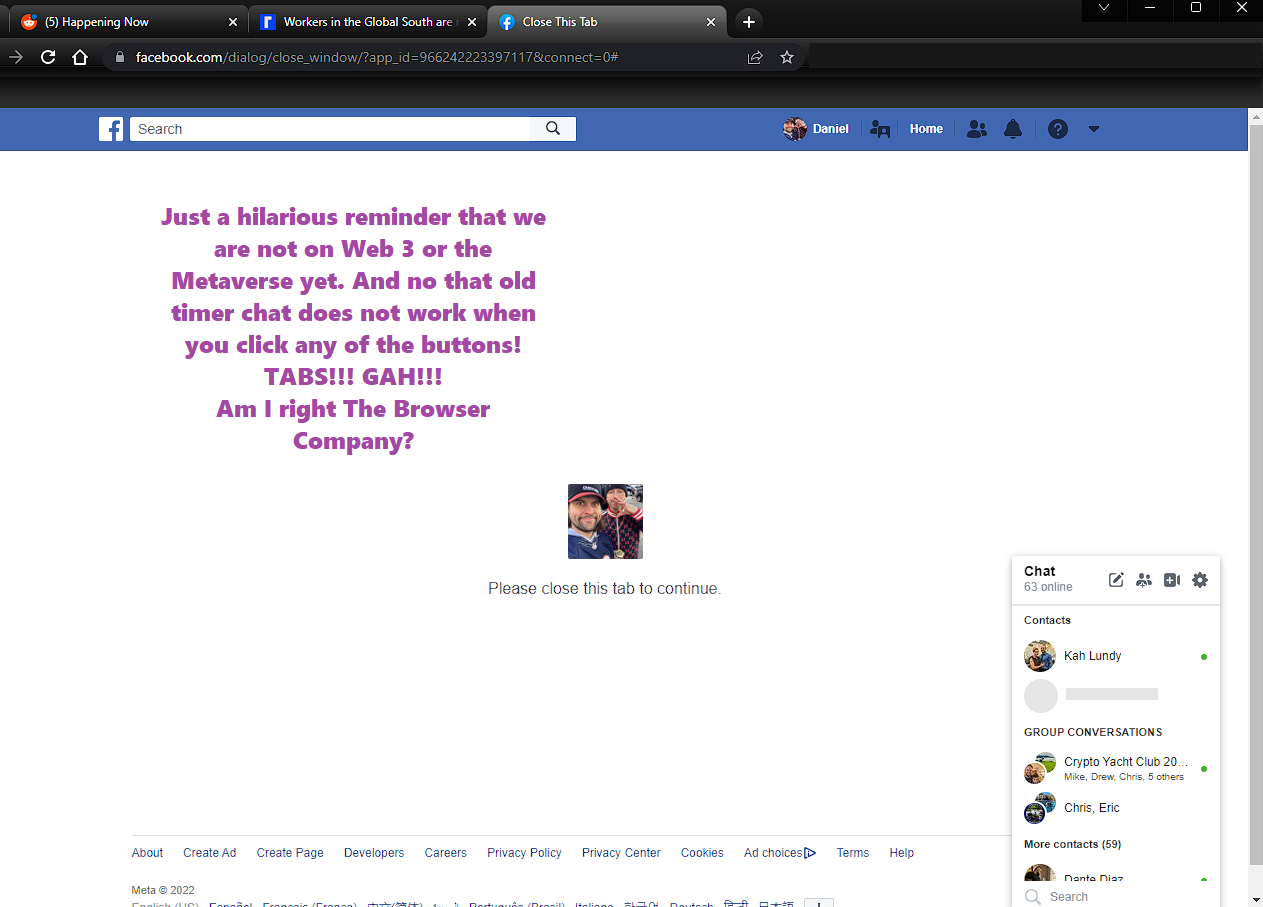Open the Find Friends icon next to Daniel
This screenshot has height=907, width=1263.
click(x=880, y=129)
